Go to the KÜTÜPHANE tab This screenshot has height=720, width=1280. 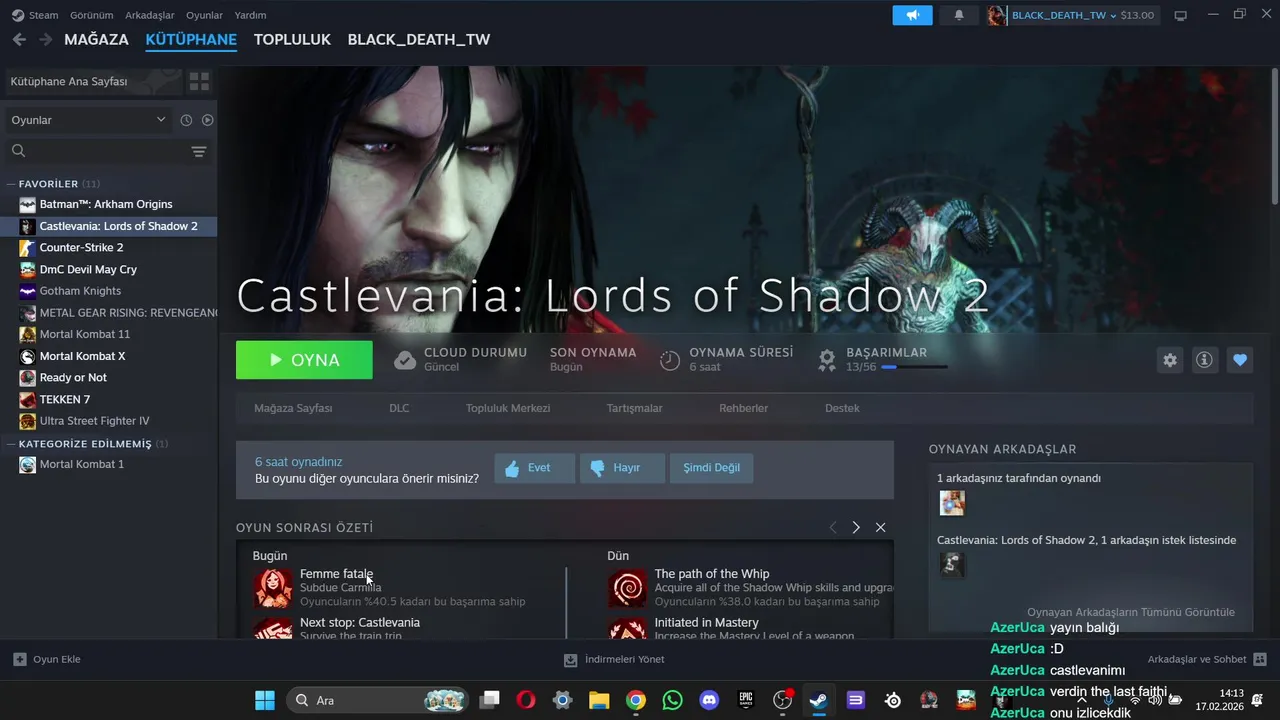click(x=191, y=40)
